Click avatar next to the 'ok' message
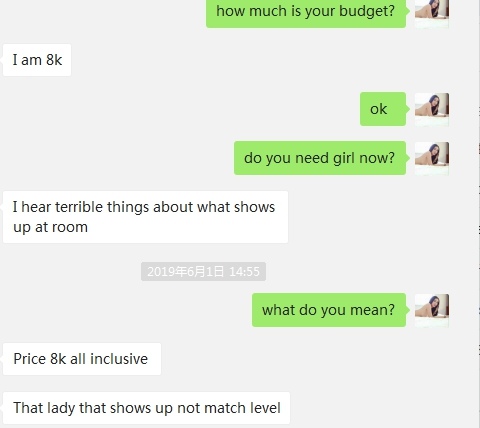The width and height of the screenshot is (480, 428). 432,109
